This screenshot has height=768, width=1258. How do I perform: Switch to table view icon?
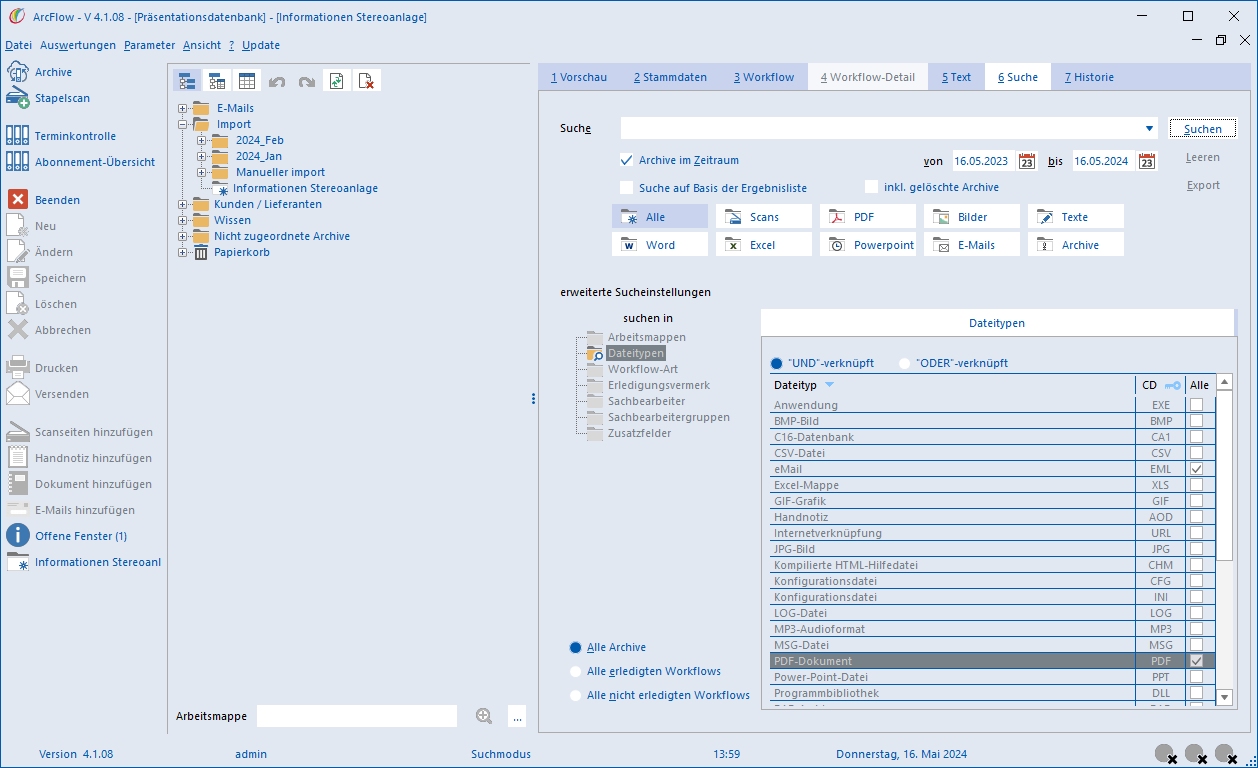tap(247, 81)
